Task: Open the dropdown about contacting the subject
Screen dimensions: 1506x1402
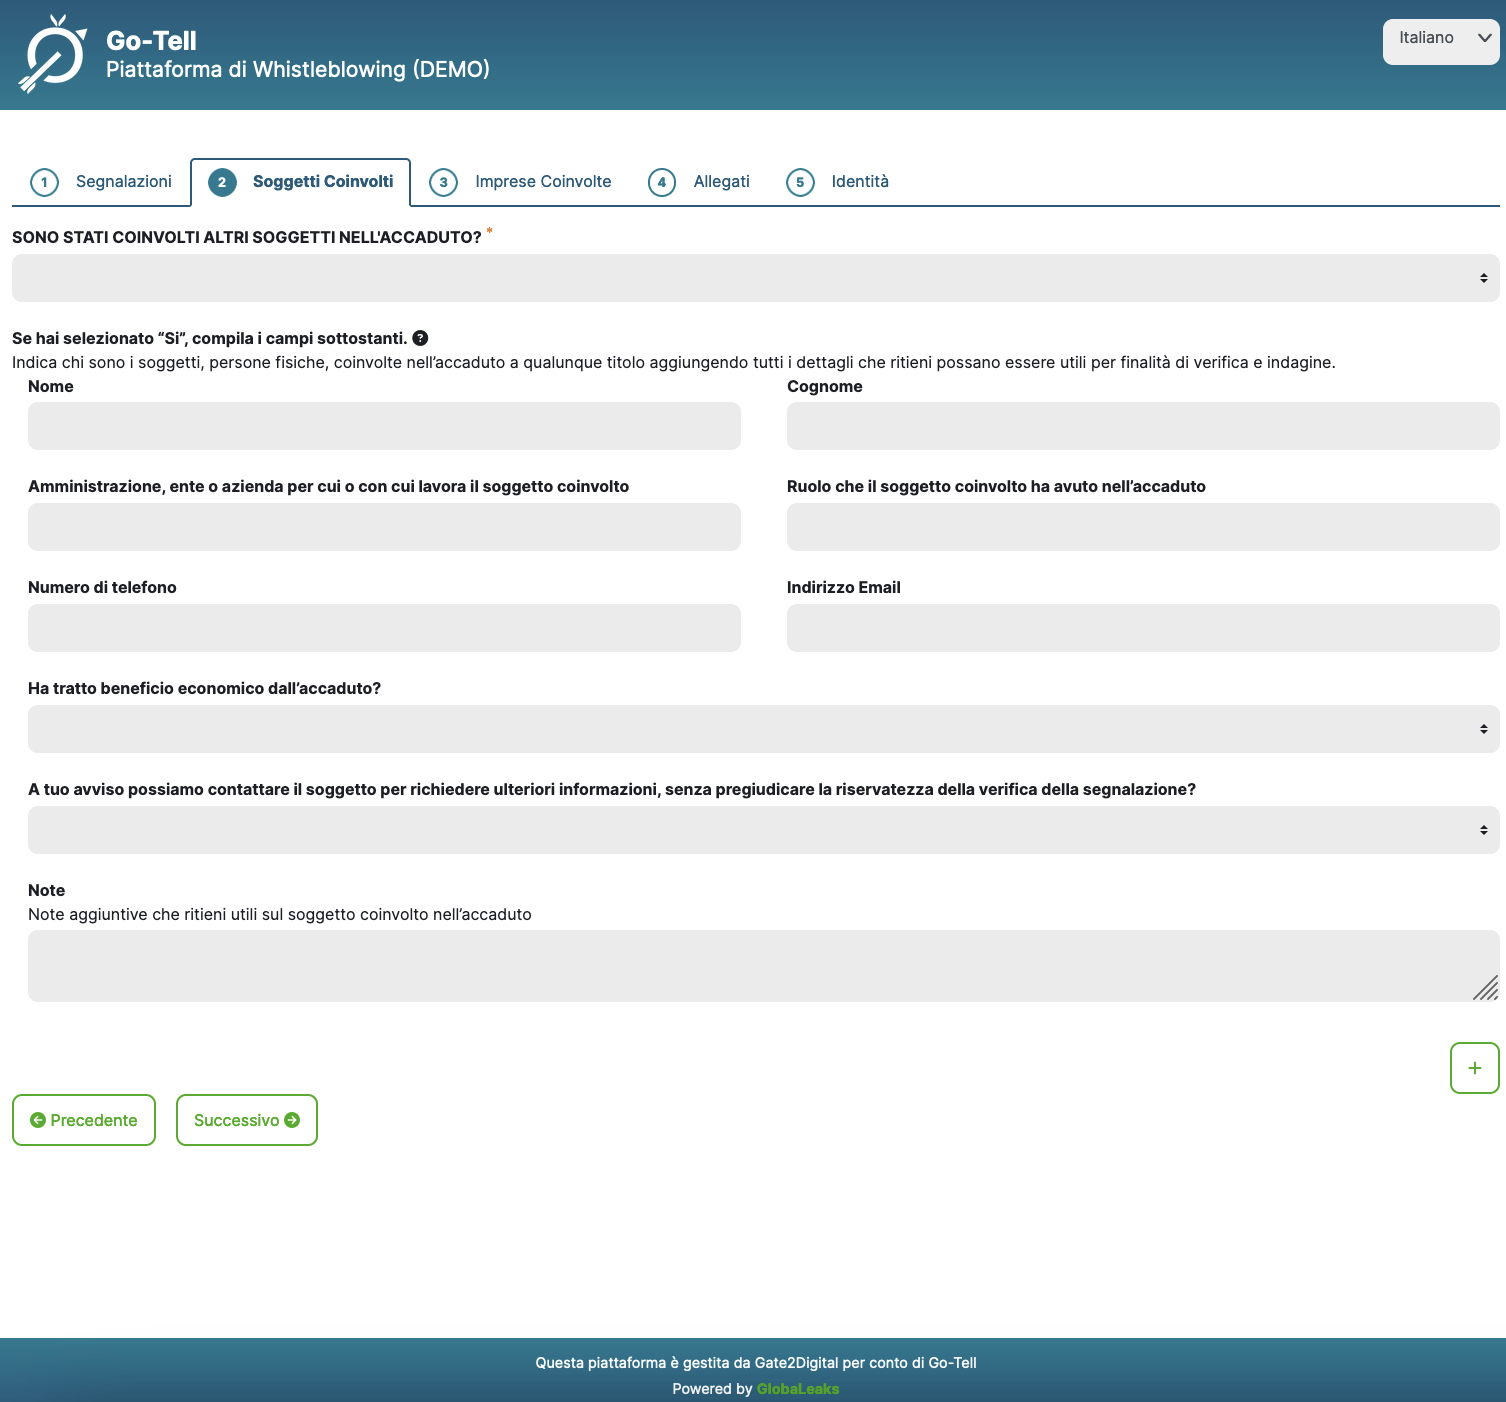Action: click(753, 829)
